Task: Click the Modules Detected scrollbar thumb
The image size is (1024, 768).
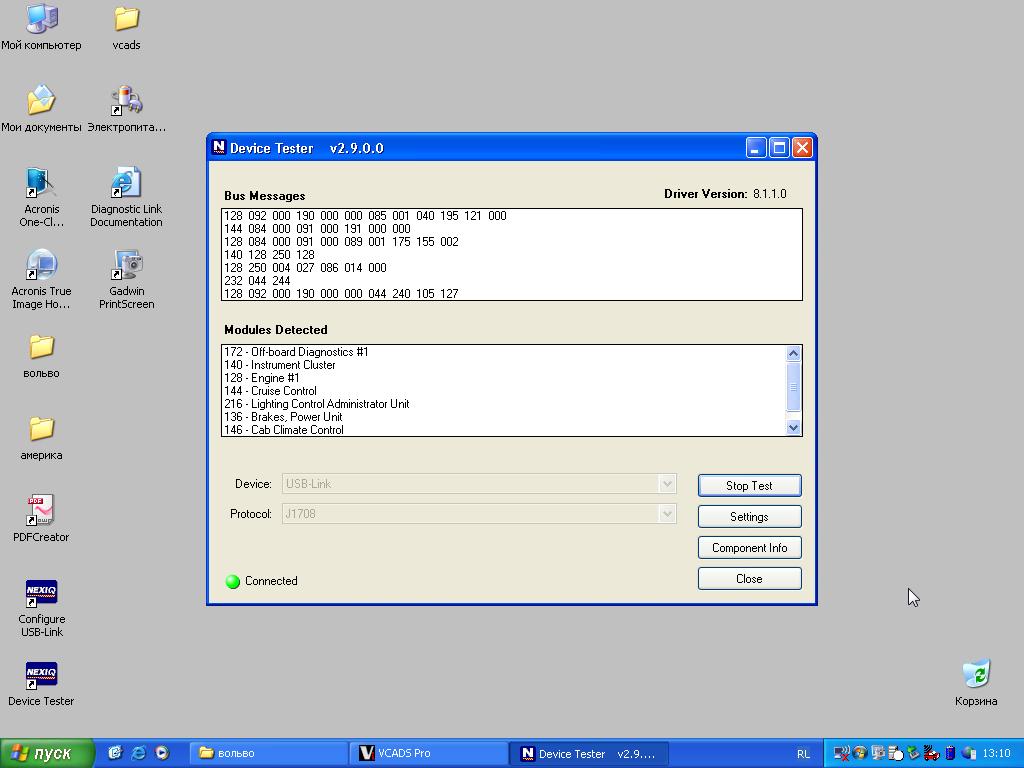Action: coord(793,387)
